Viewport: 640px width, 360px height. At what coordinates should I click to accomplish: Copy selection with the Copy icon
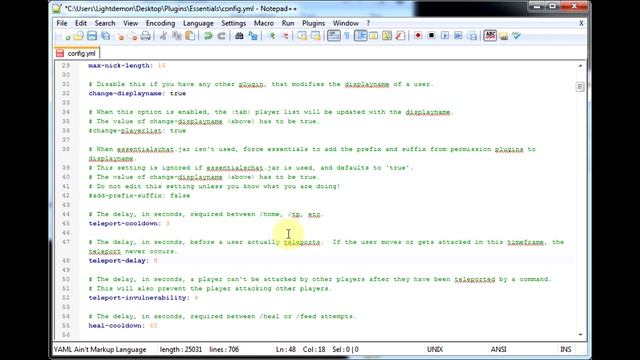(177, 36)
